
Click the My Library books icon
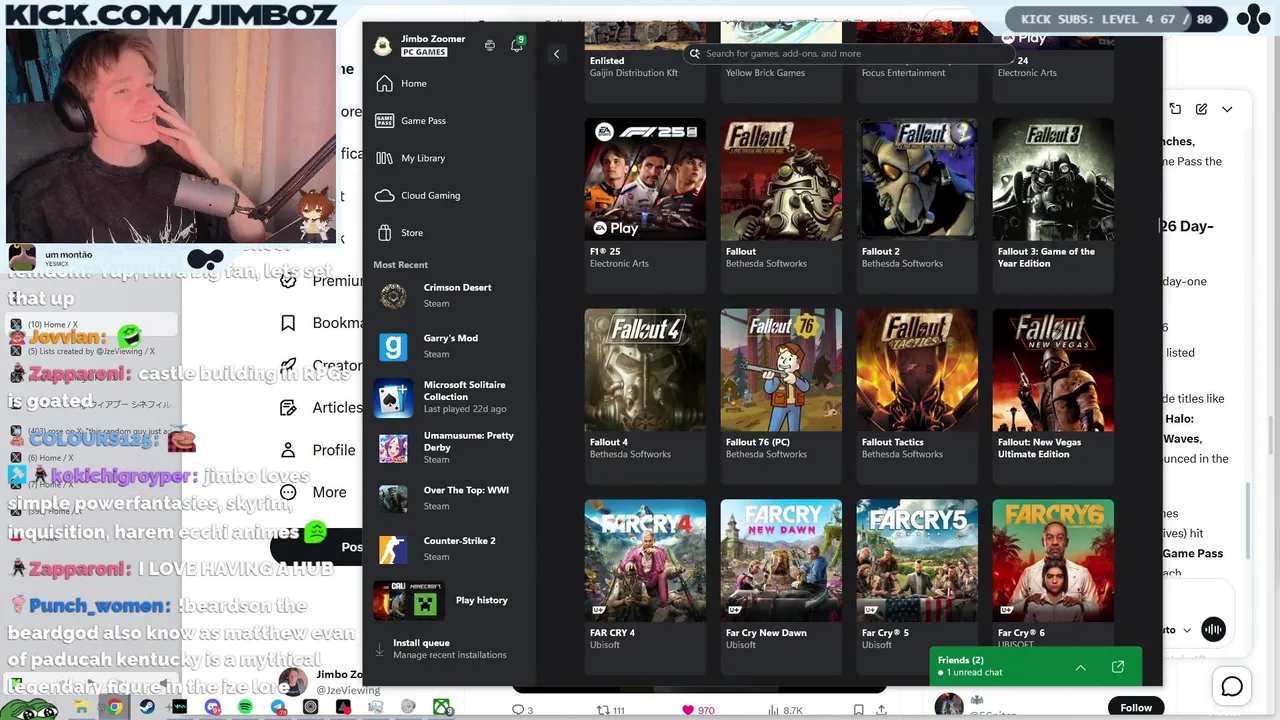point(384,158)
